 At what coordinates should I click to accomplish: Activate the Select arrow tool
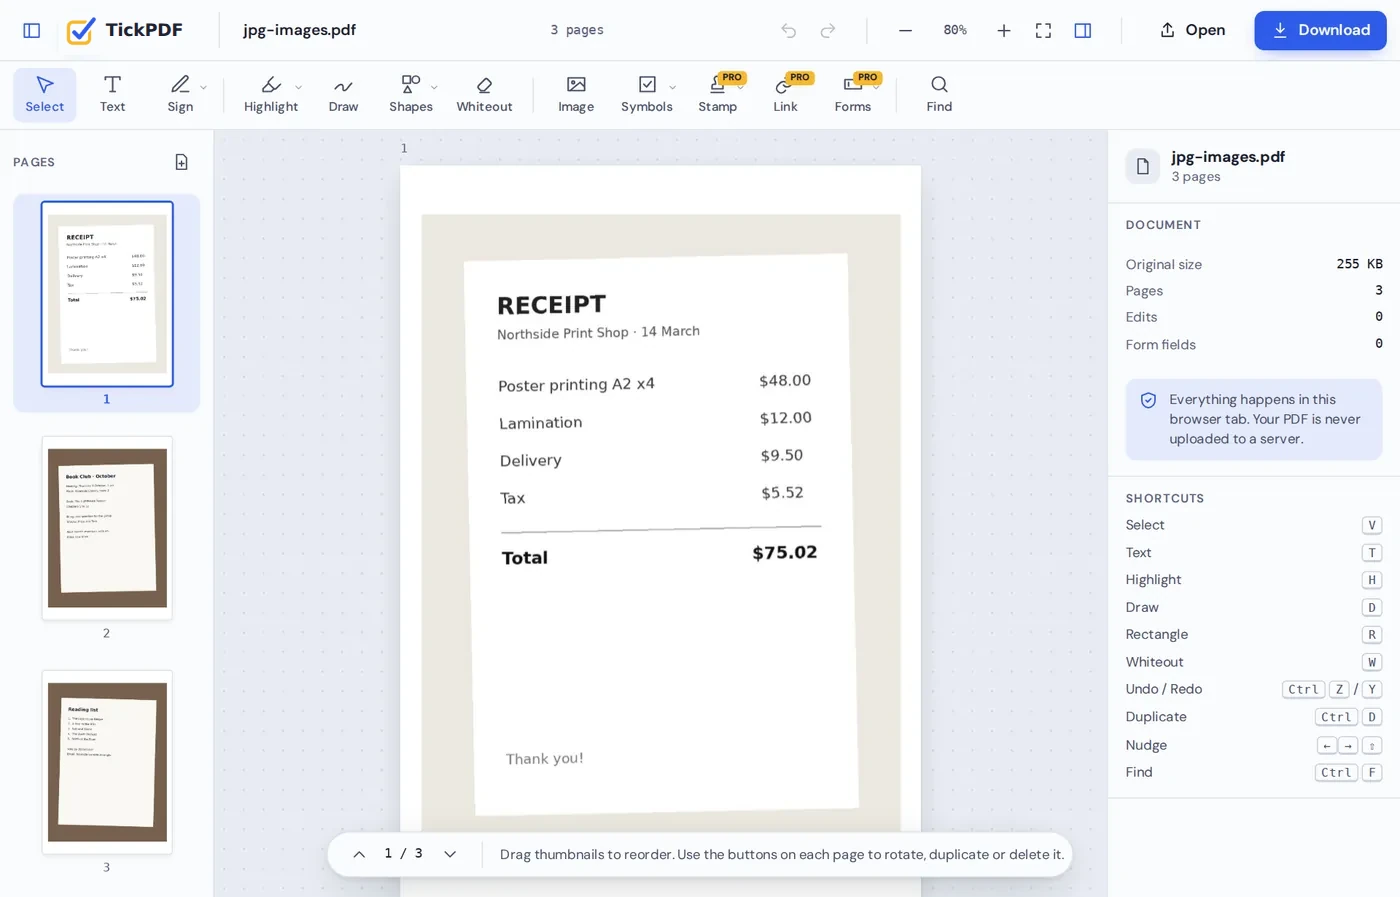[x=45, y=94]
